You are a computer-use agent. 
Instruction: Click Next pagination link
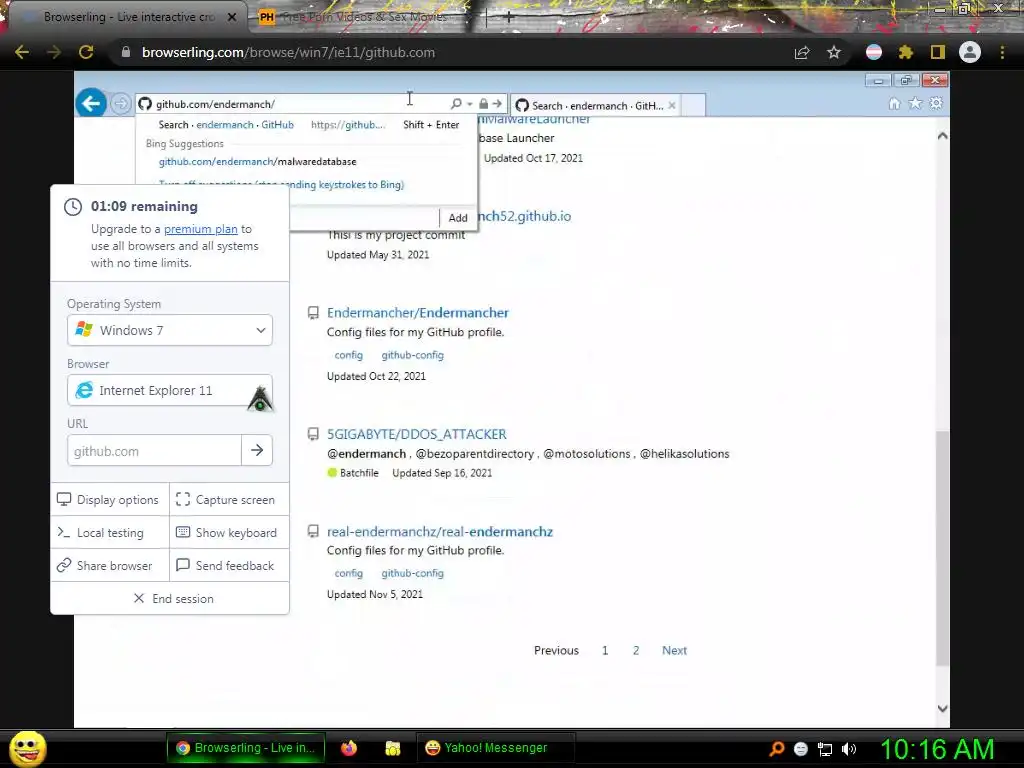(x=675, y=650)
